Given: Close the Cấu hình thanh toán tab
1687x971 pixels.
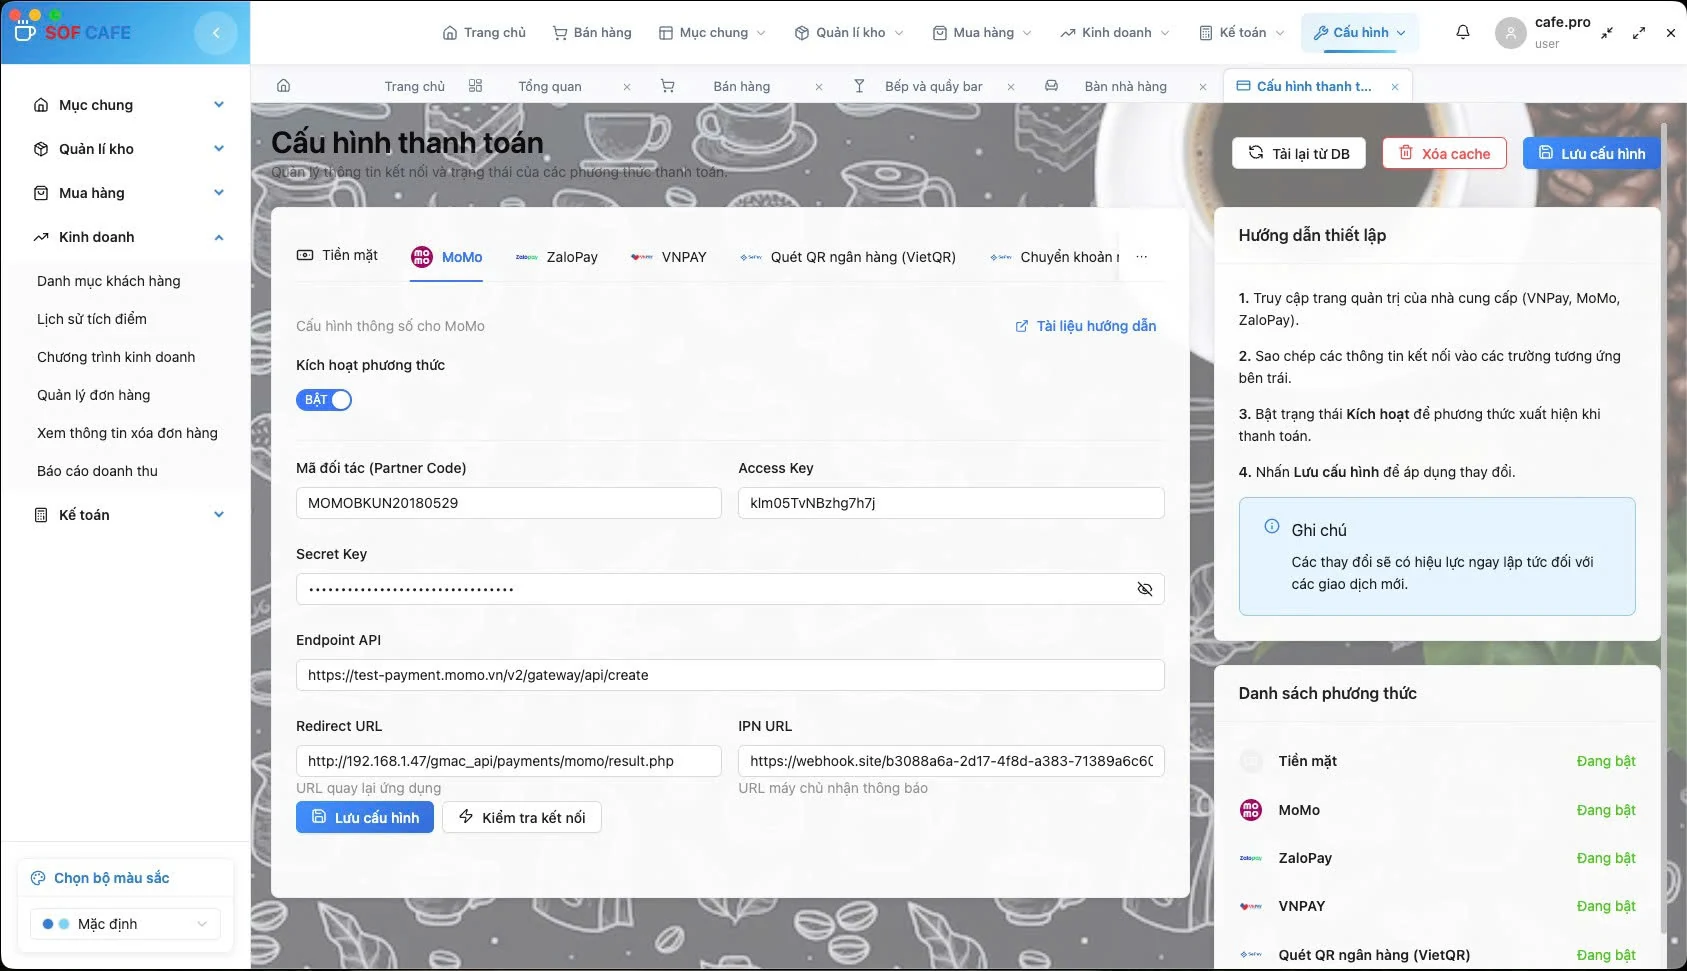Looking at the screenshot, I should [x=1395, y=87].
